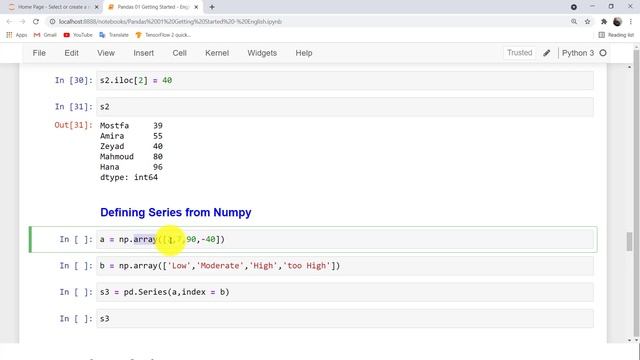The image size is (640, 360).
Task: Click the Amira row in Out[31]
Action: click(x=131, y=136)
